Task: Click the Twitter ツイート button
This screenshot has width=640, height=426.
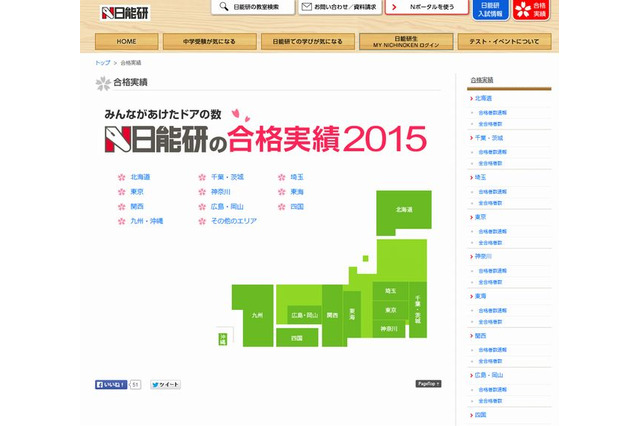Action: [165, 384]
